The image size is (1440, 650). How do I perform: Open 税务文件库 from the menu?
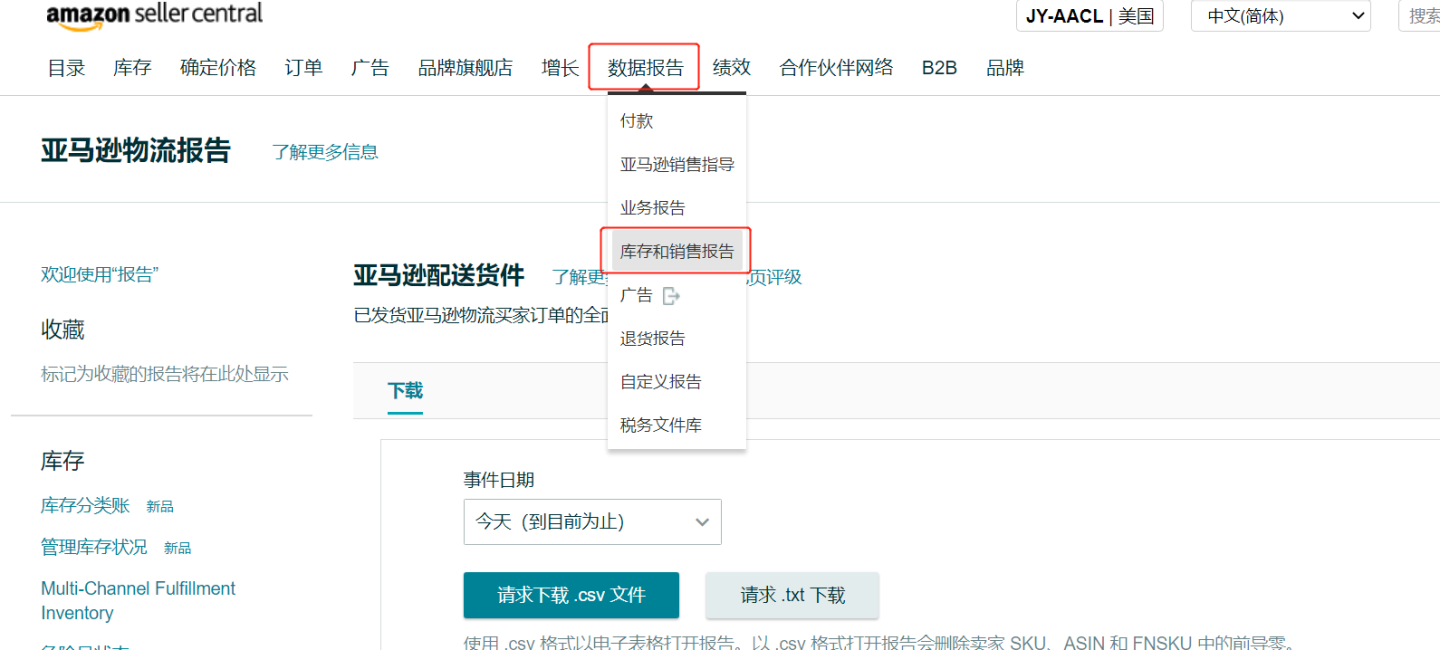coord(662,424)
